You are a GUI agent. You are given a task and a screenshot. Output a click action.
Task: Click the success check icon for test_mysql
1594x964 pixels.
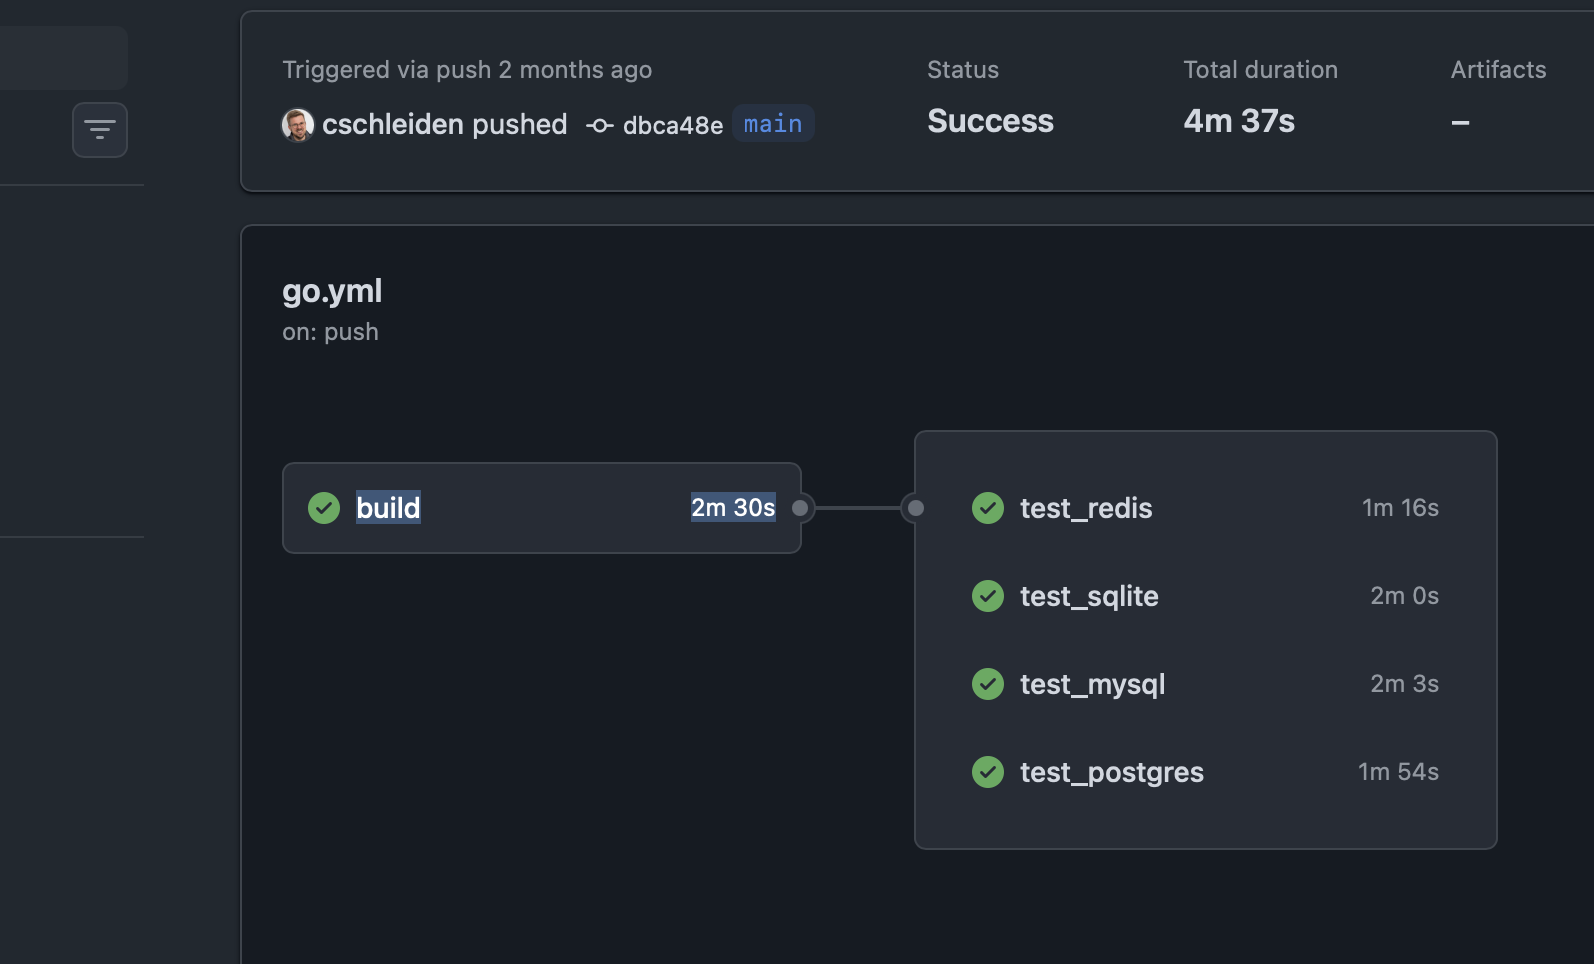point(988,684)
